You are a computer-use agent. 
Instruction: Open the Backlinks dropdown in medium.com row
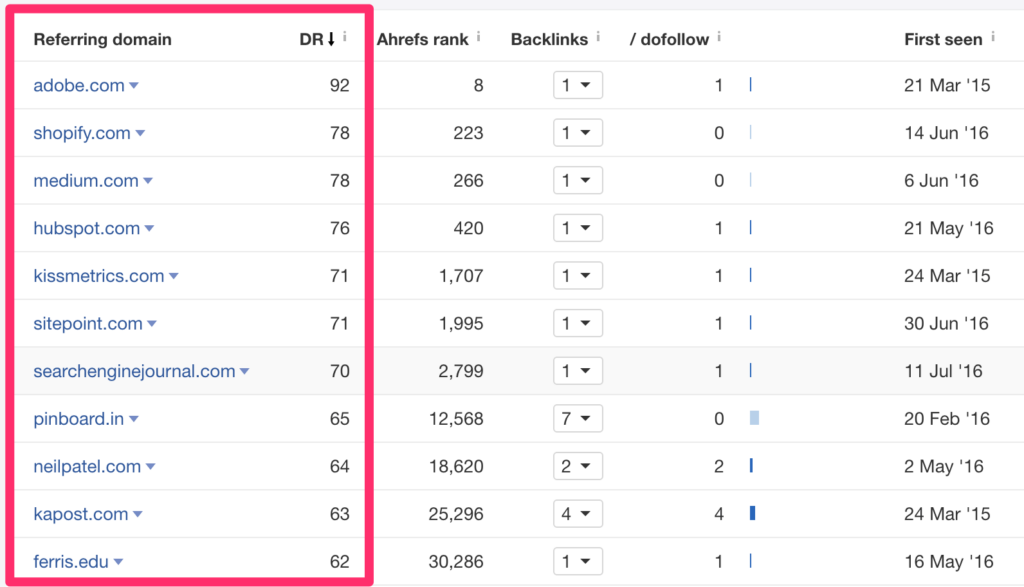point(577,180)
